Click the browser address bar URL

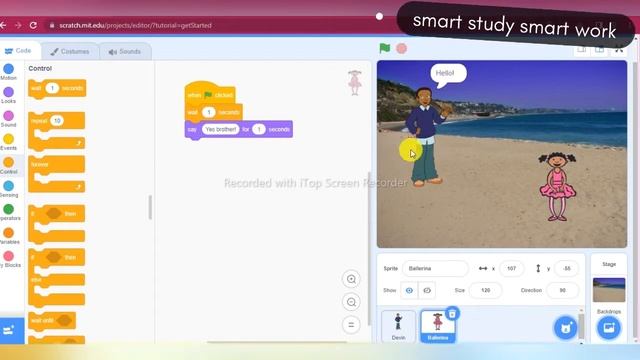(x=135, y=25)
